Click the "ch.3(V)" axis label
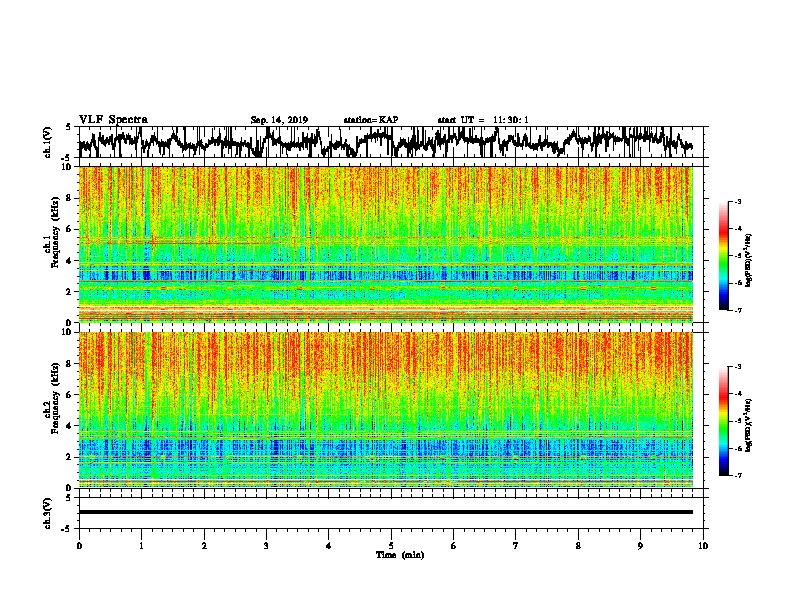Image resolution: width=792 pixels, height=612 pixels. tap(47, 514)
